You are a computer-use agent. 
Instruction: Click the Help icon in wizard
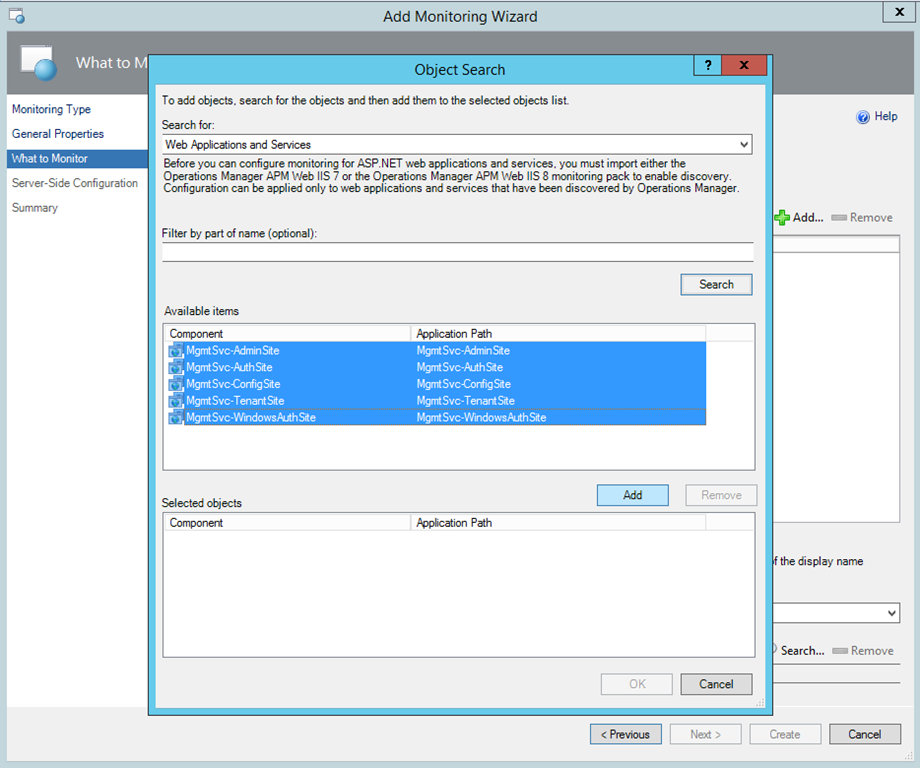coord(863,117)
